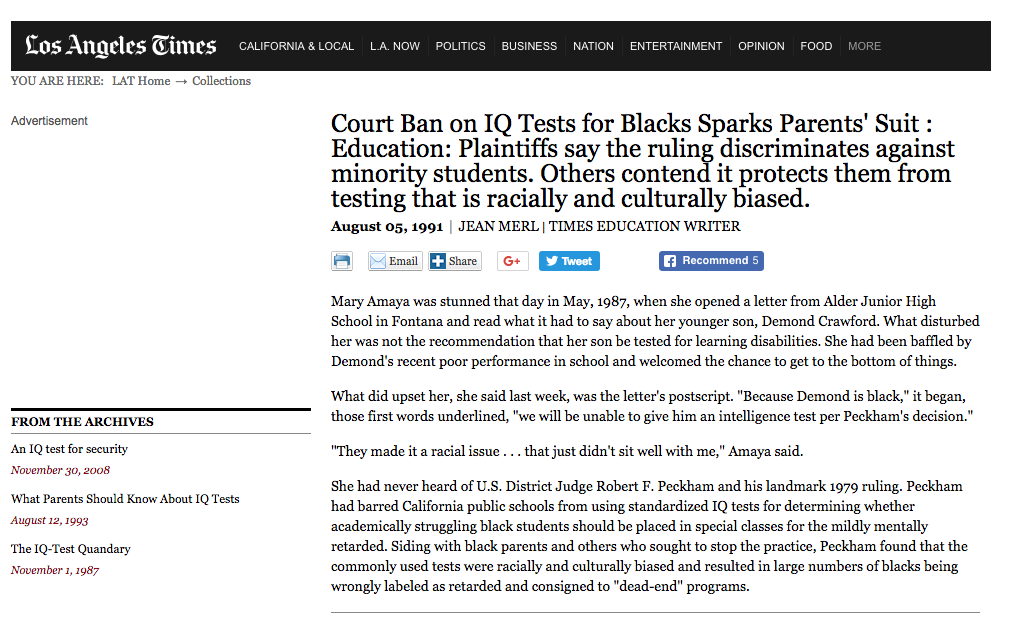This screenshot has height=623, width=1016.
Task: Select the Business nav item
Action: click(x=529, y=46)
